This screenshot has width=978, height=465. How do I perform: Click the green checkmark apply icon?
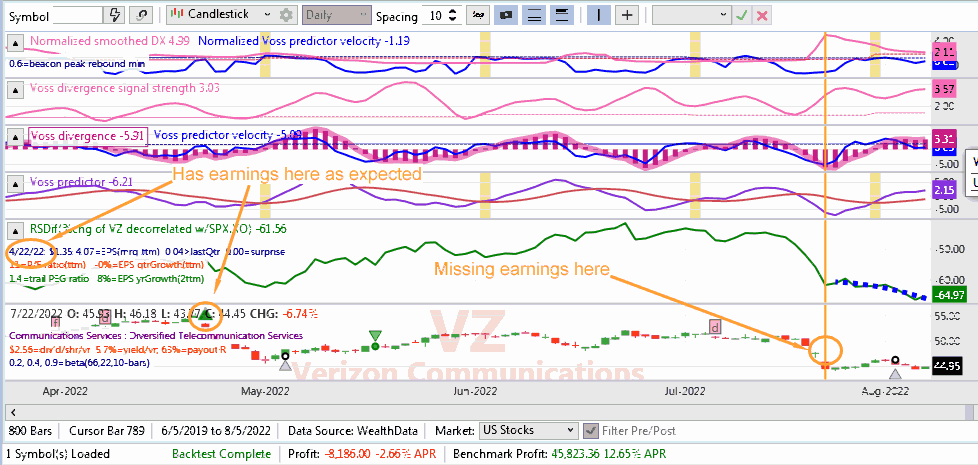click(742, 15)
